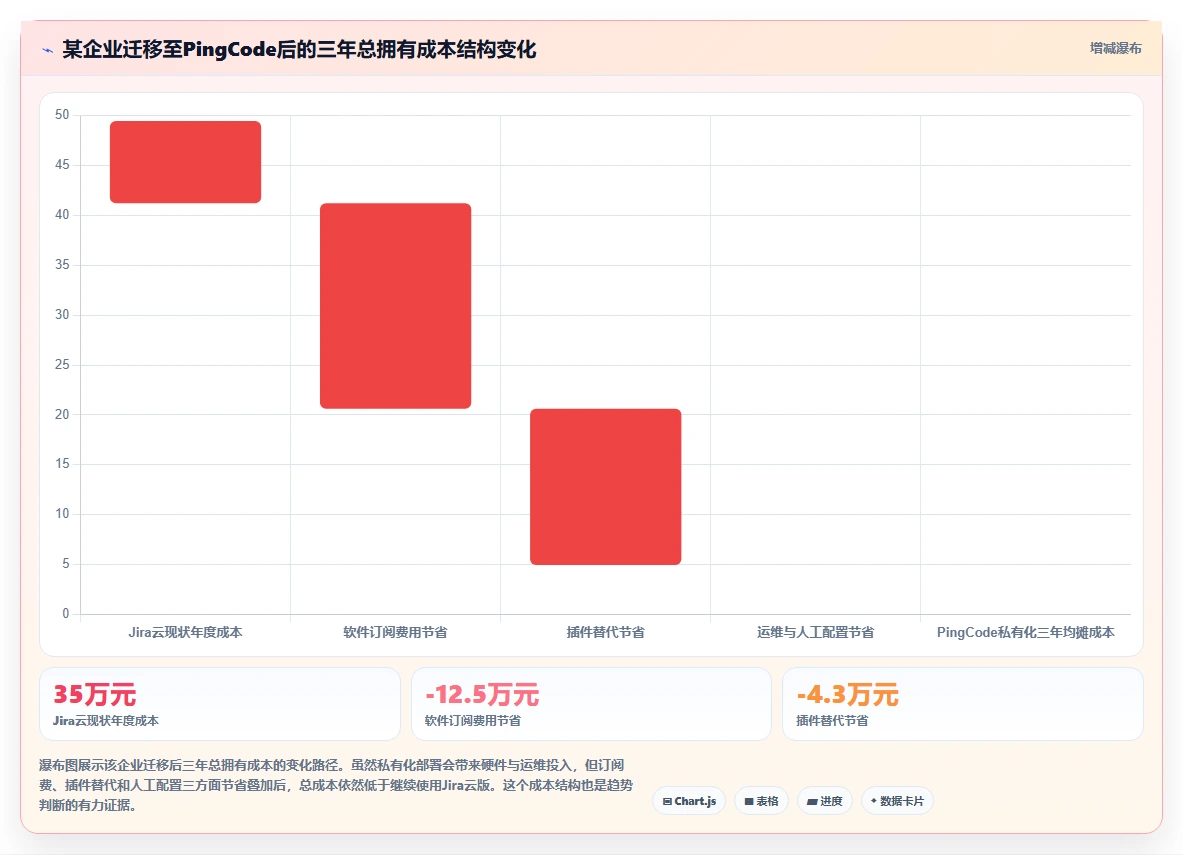Screen dimensions: 1183x855
Task: Click the 增减瀑布 tag in the header
Action: click(1115, 48)
